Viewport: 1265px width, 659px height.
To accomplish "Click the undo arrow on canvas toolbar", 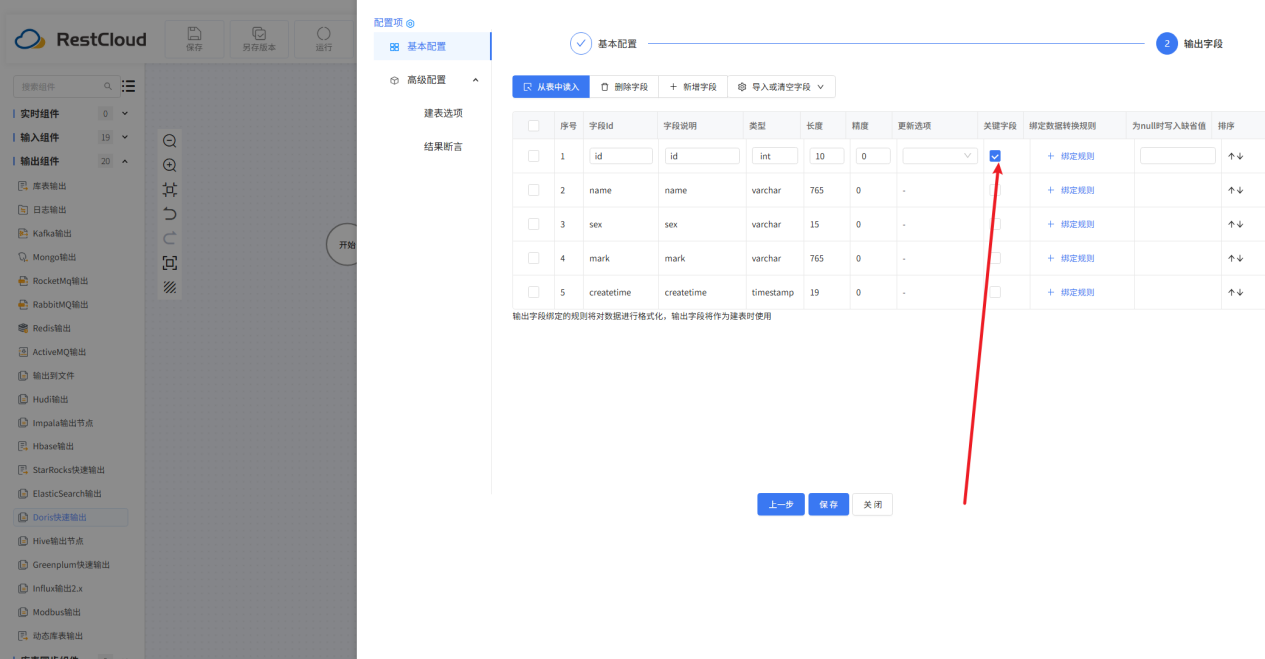I will coord(170,214).
